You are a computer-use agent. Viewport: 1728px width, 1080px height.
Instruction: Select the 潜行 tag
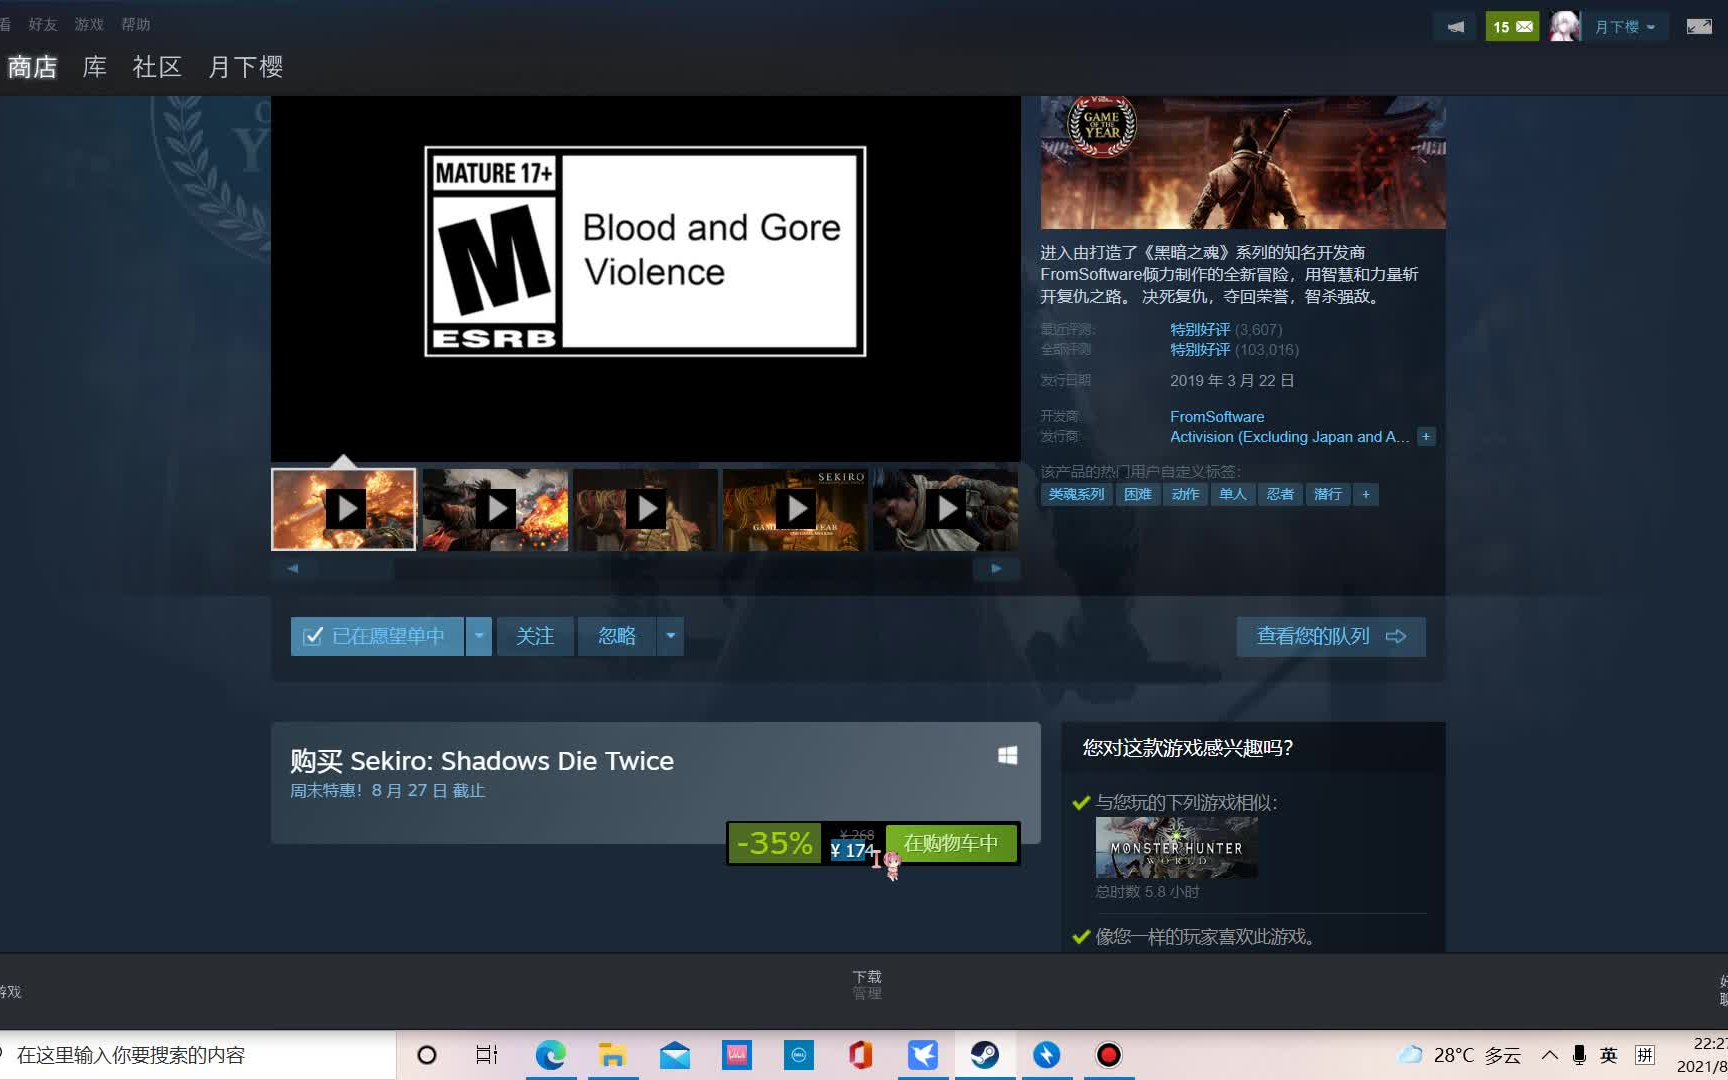coord(1328,494)
